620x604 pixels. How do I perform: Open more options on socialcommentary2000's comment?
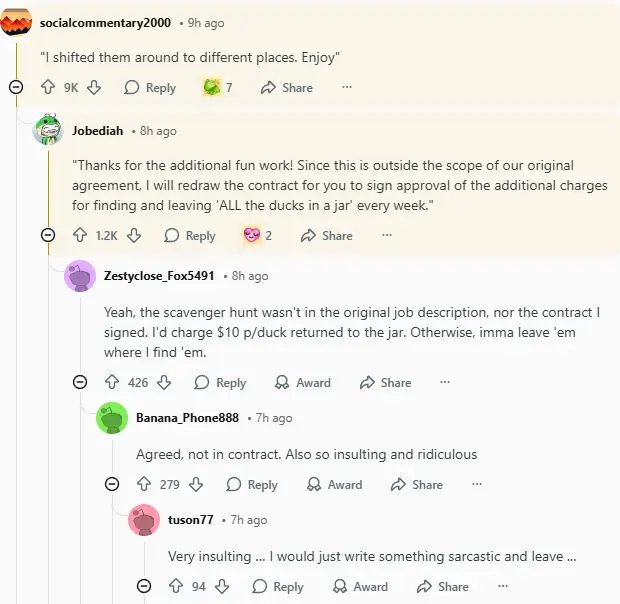pyautogui.click(x=347, y=88)
